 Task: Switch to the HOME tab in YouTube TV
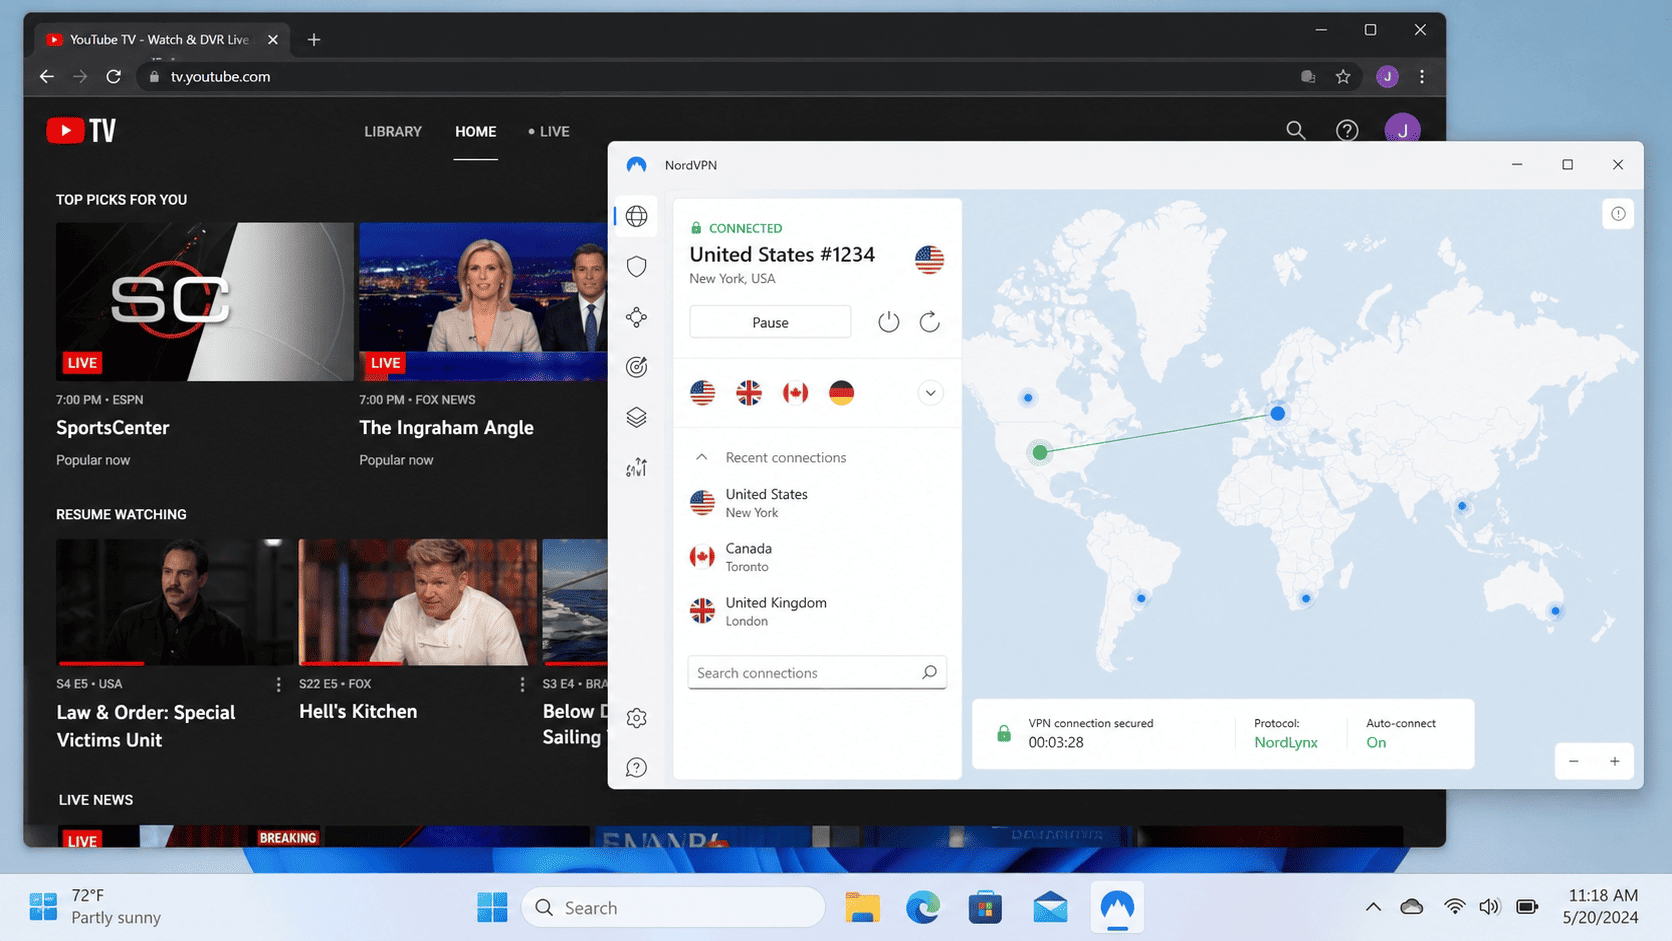click(x=476, y=131)
